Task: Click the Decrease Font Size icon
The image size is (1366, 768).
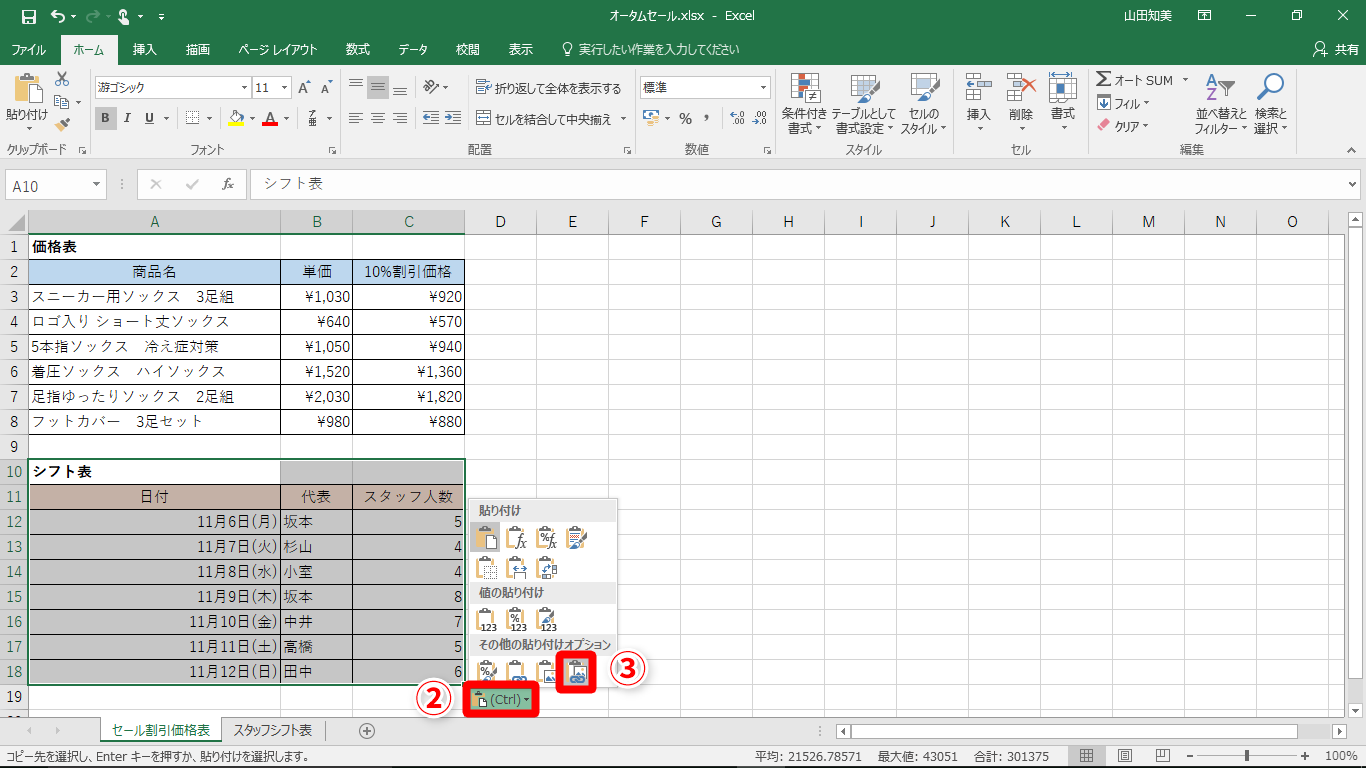Action: 326,88
